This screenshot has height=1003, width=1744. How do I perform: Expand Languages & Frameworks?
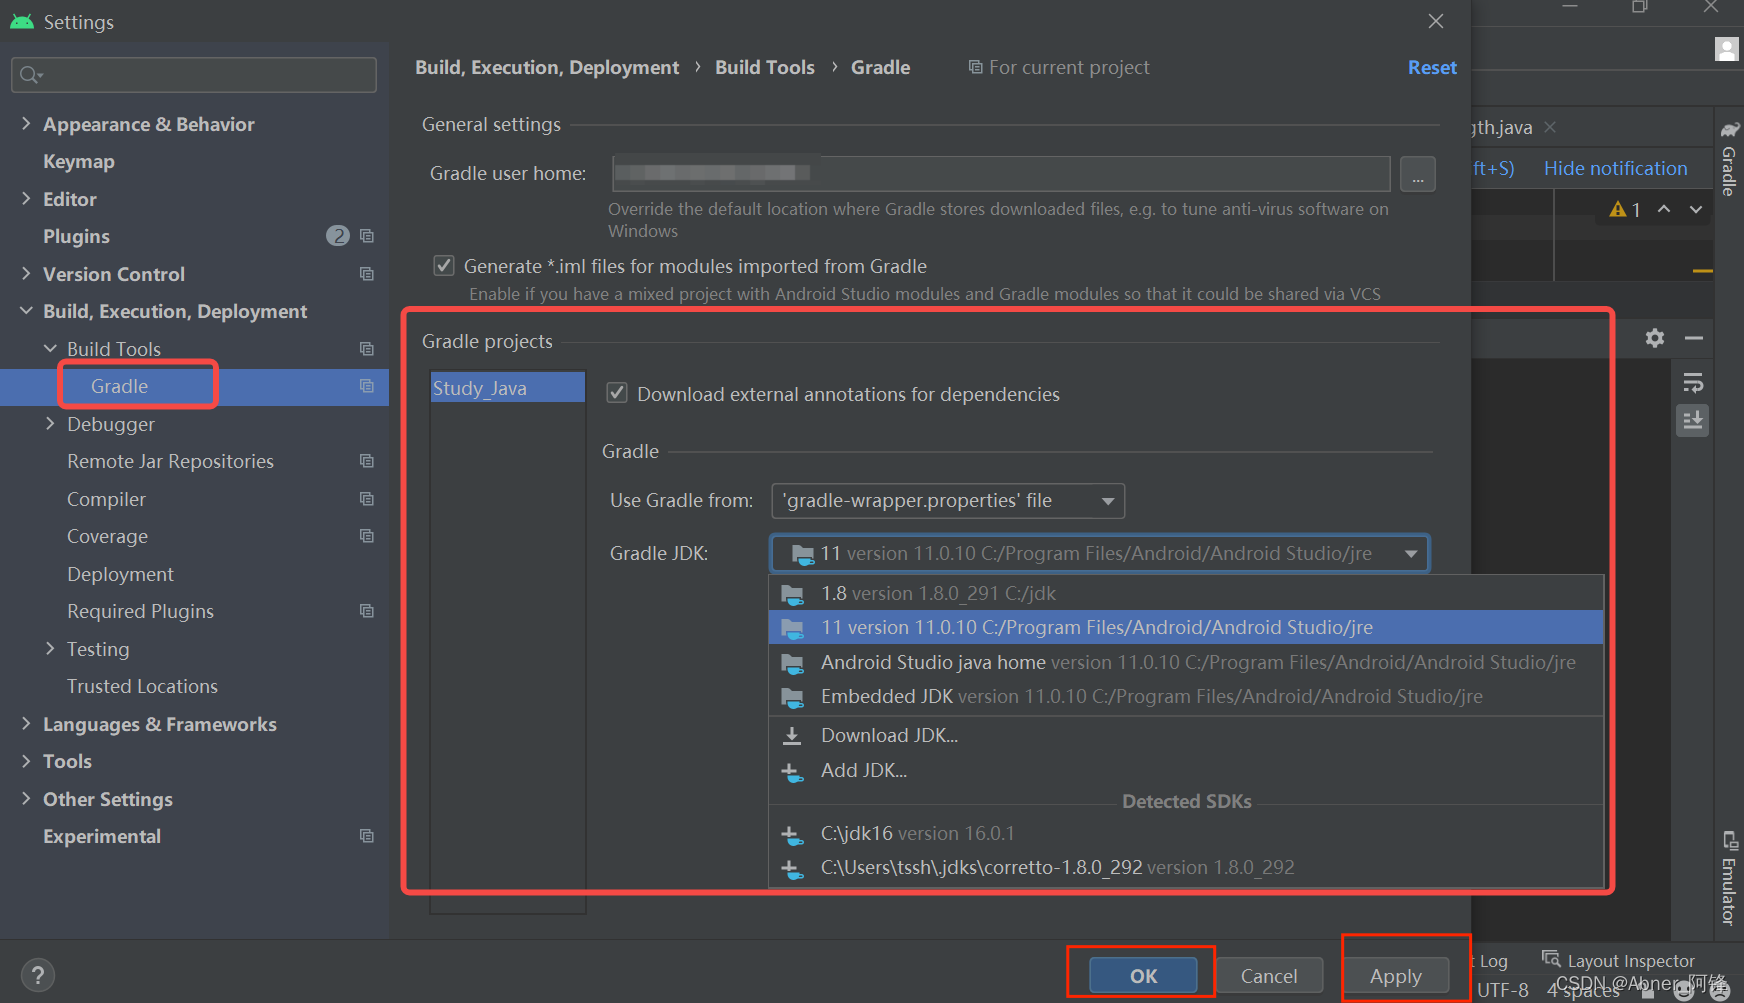click(26, 723)
